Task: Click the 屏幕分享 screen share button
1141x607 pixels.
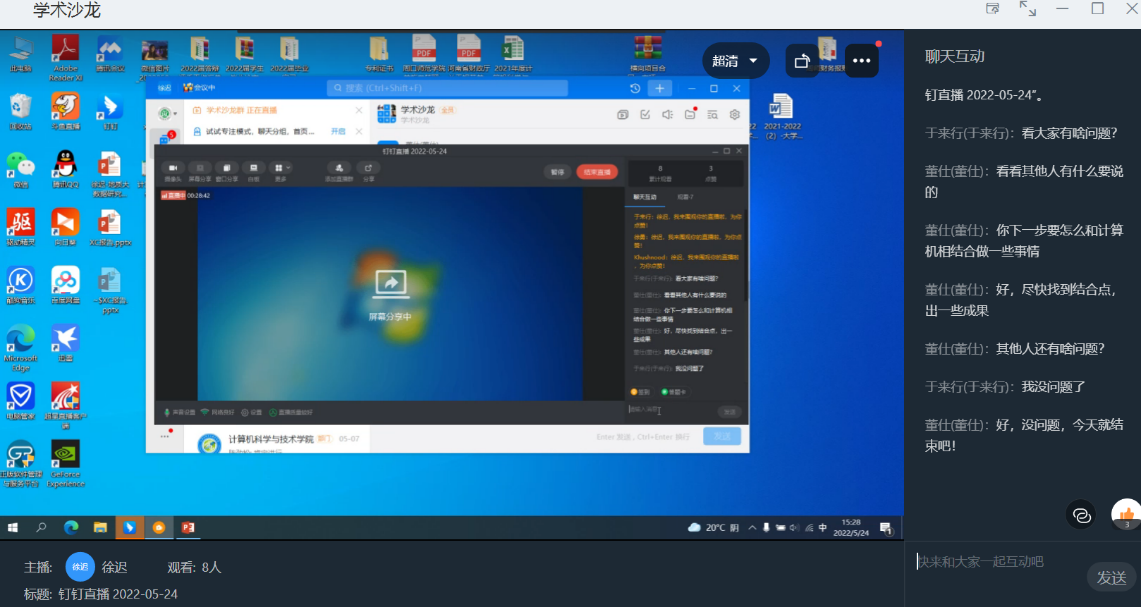Action: click(199, 172)
